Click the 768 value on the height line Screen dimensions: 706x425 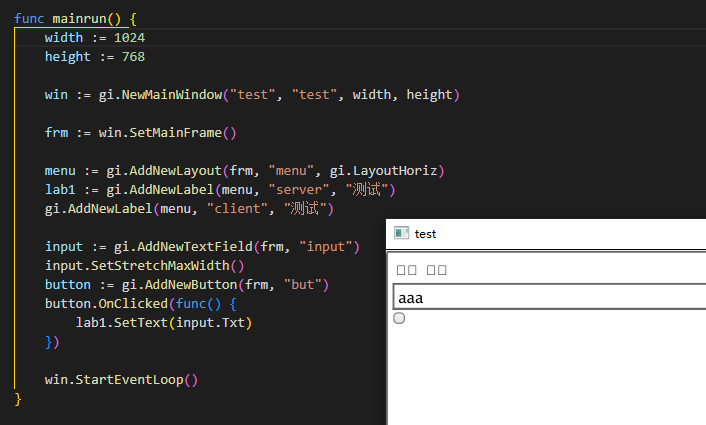pyautogui.click(x=133, y=57)
